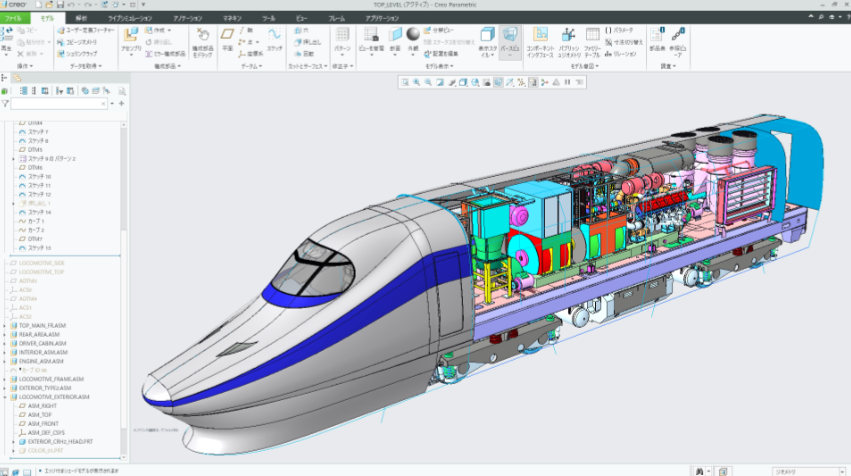The width and height of the screenshot is (851, 476).
Task: Open the File (ファイル) menu
Action: [x=14, y=18]
